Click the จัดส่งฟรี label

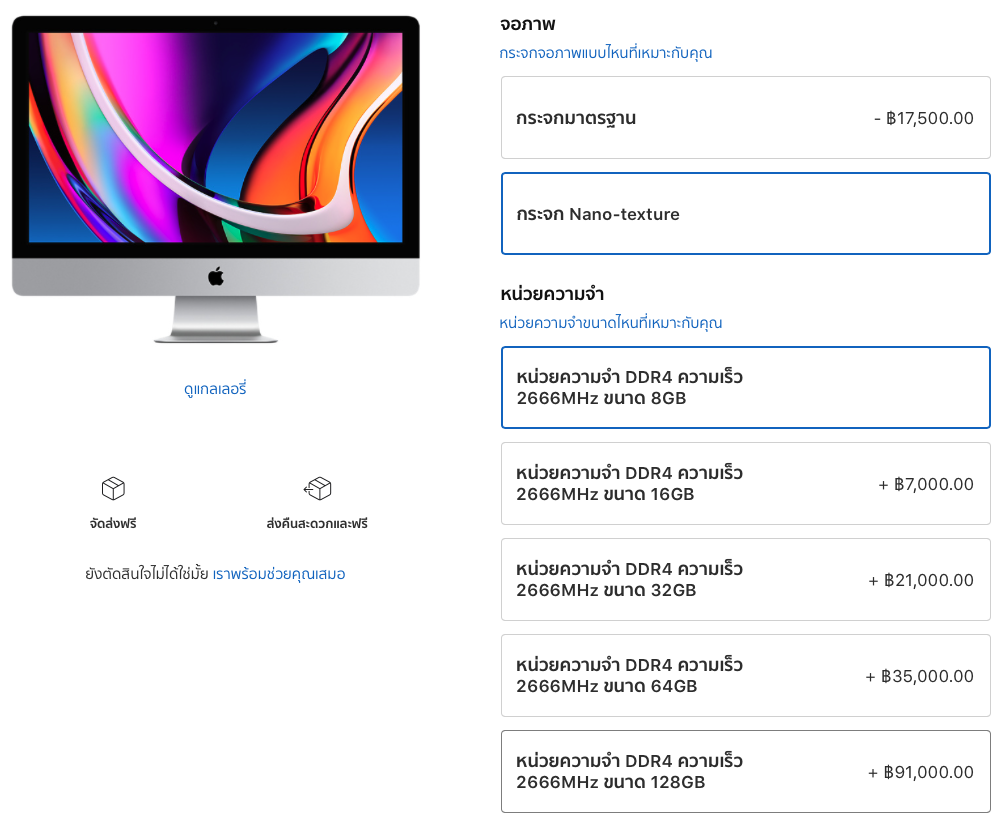tap(113, 523)
